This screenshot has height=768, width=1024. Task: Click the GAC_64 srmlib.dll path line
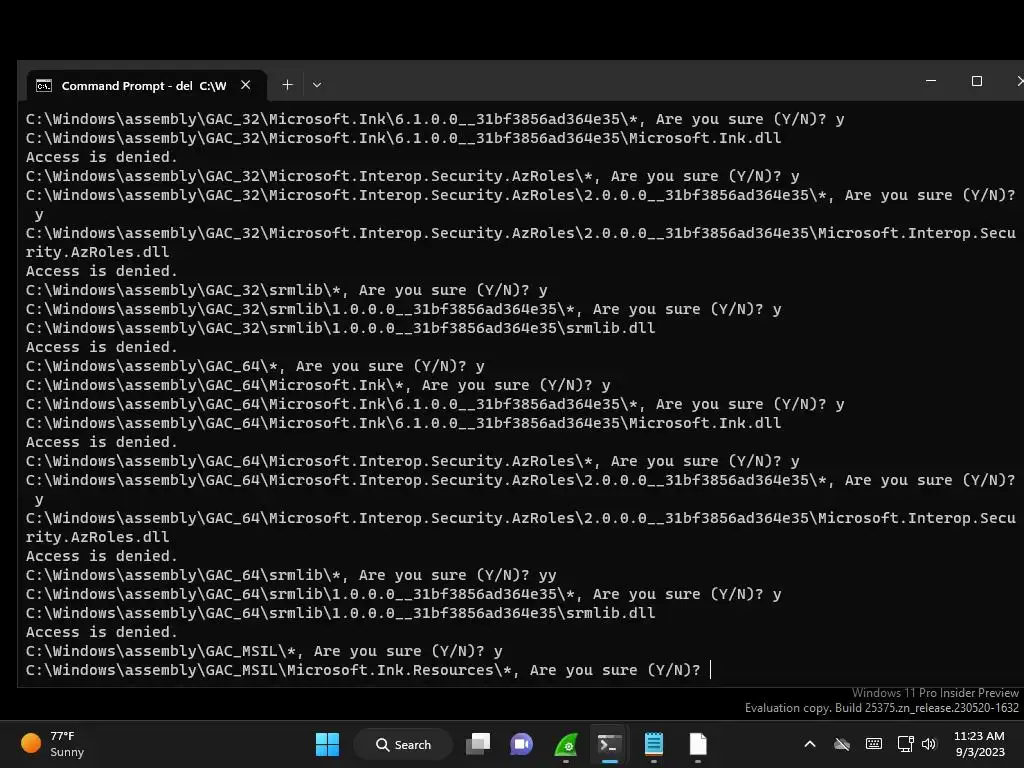(340, 613)
